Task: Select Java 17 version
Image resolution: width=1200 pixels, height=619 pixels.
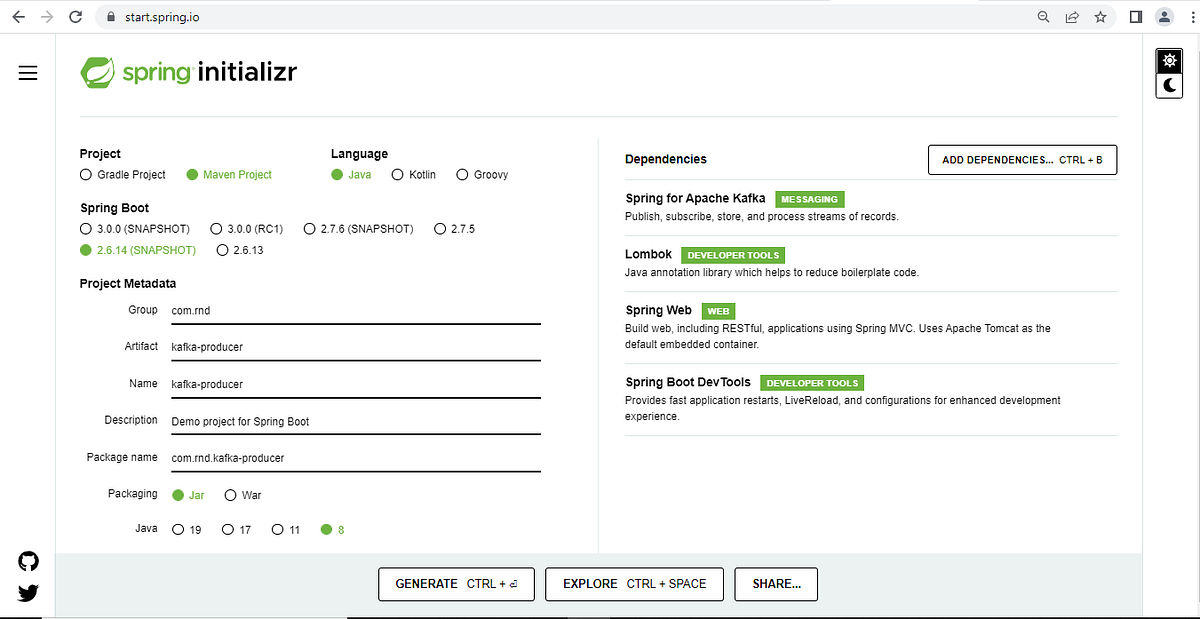Action: [226, 529]
